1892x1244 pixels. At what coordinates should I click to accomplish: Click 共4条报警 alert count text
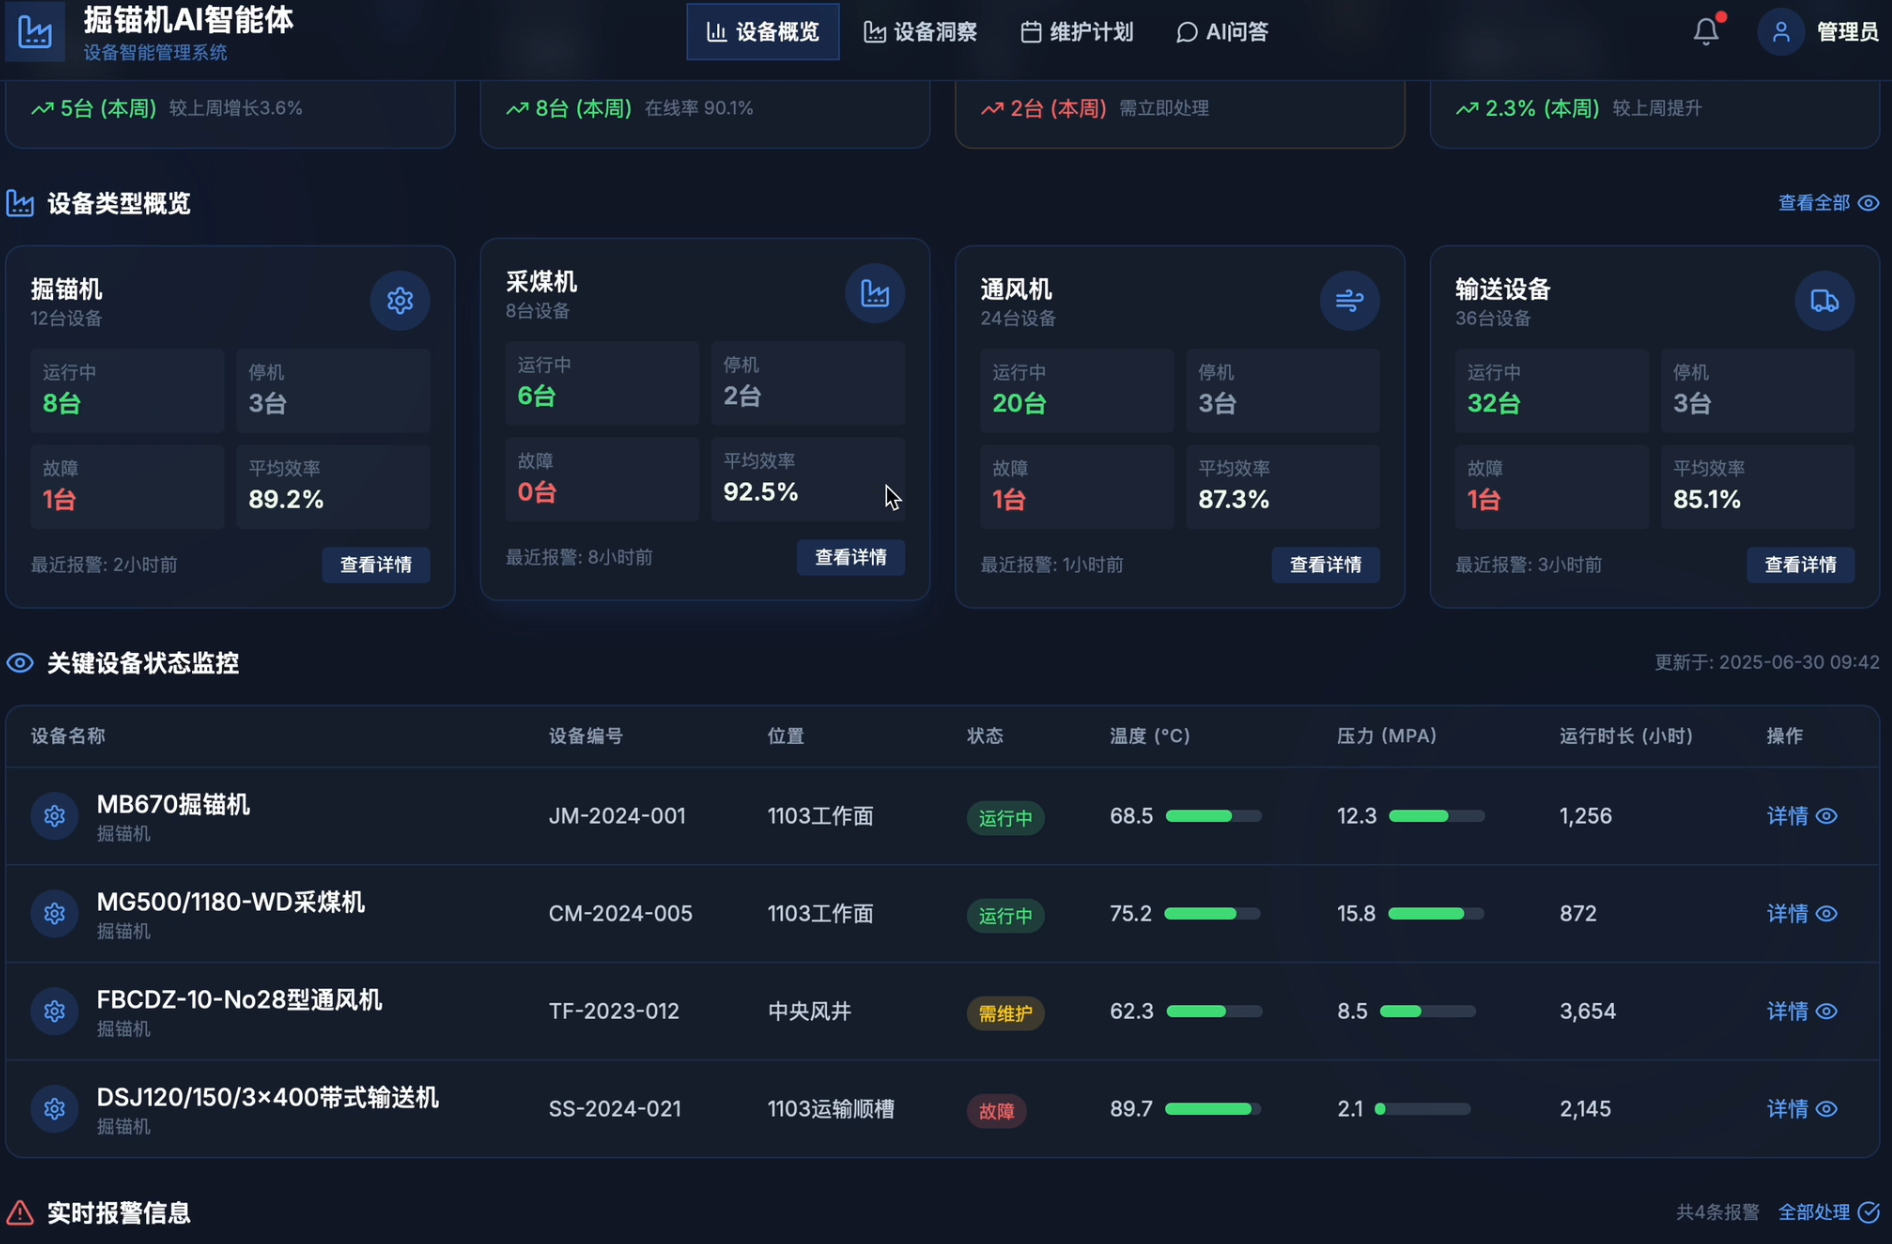coord(1717,1212)
